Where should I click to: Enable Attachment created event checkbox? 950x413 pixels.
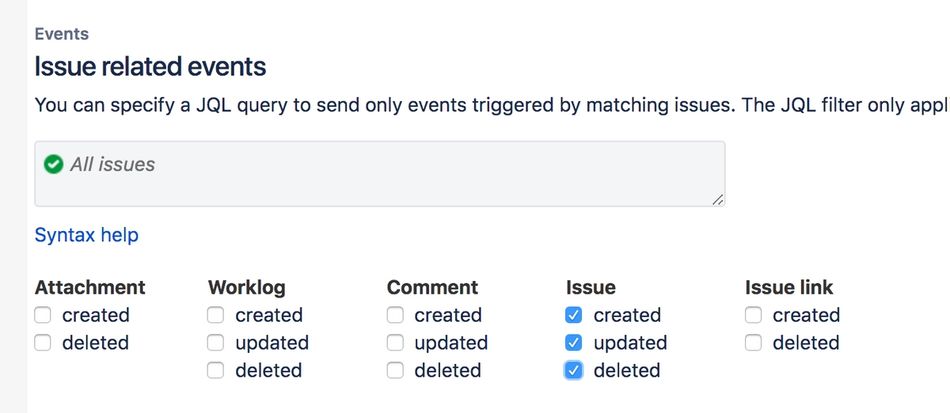(x=42, y=315)
